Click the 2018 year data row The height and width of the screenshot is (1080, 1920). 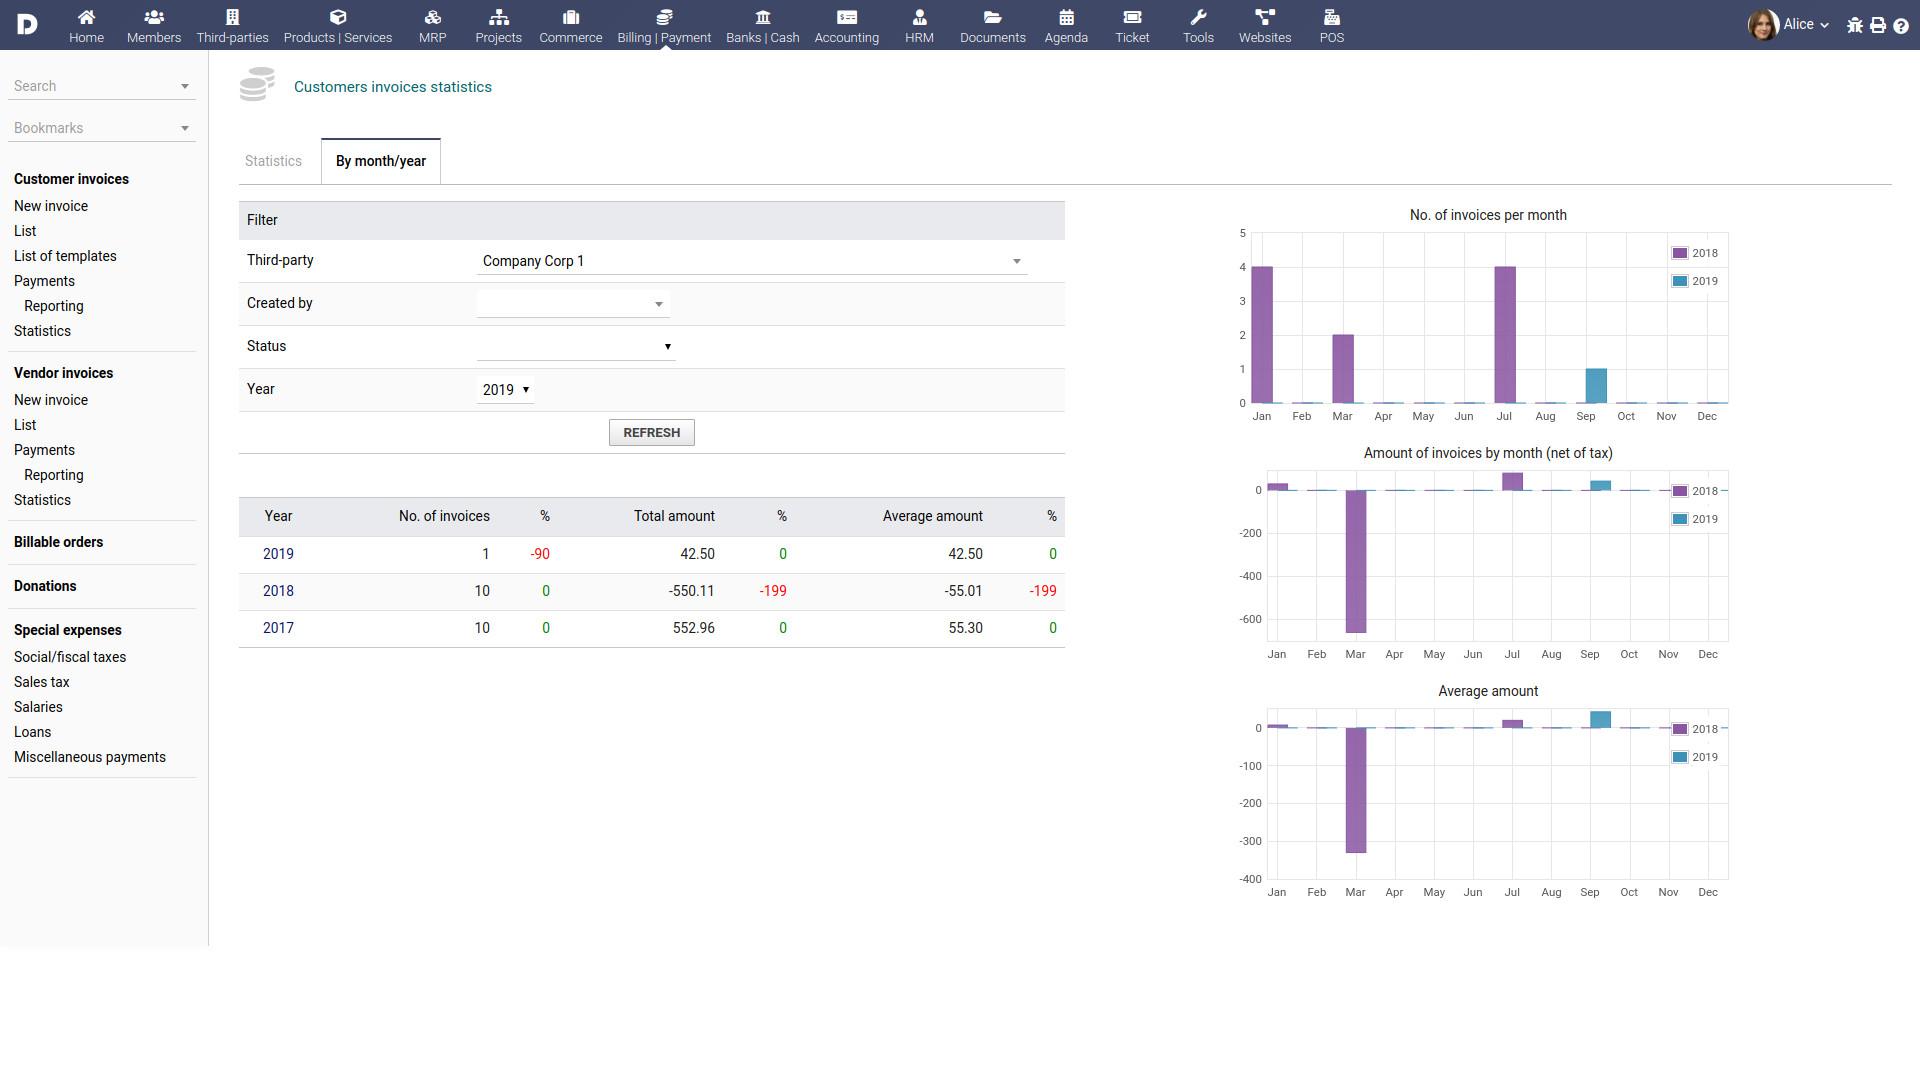click(277, 589)
